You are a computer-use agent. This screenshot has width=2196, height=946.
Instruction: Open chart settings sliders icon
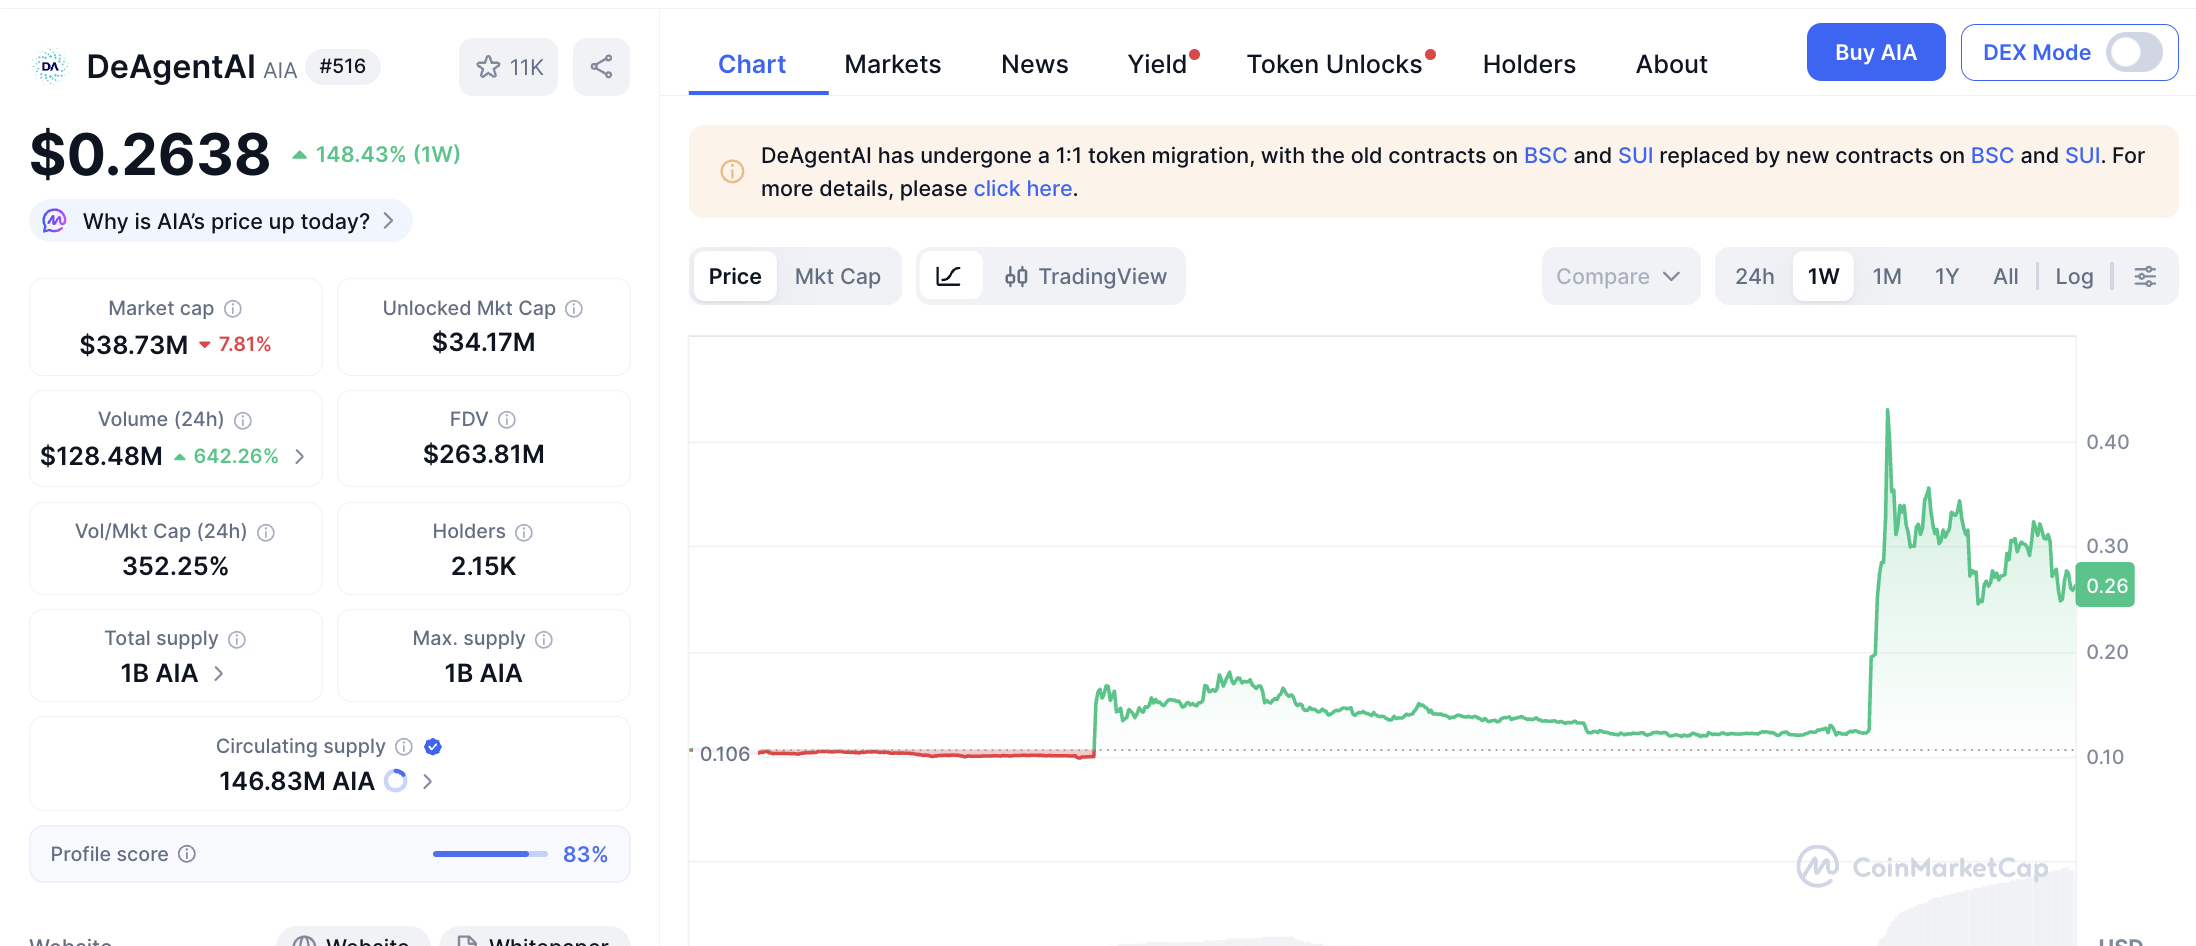tap(2145, 276)
